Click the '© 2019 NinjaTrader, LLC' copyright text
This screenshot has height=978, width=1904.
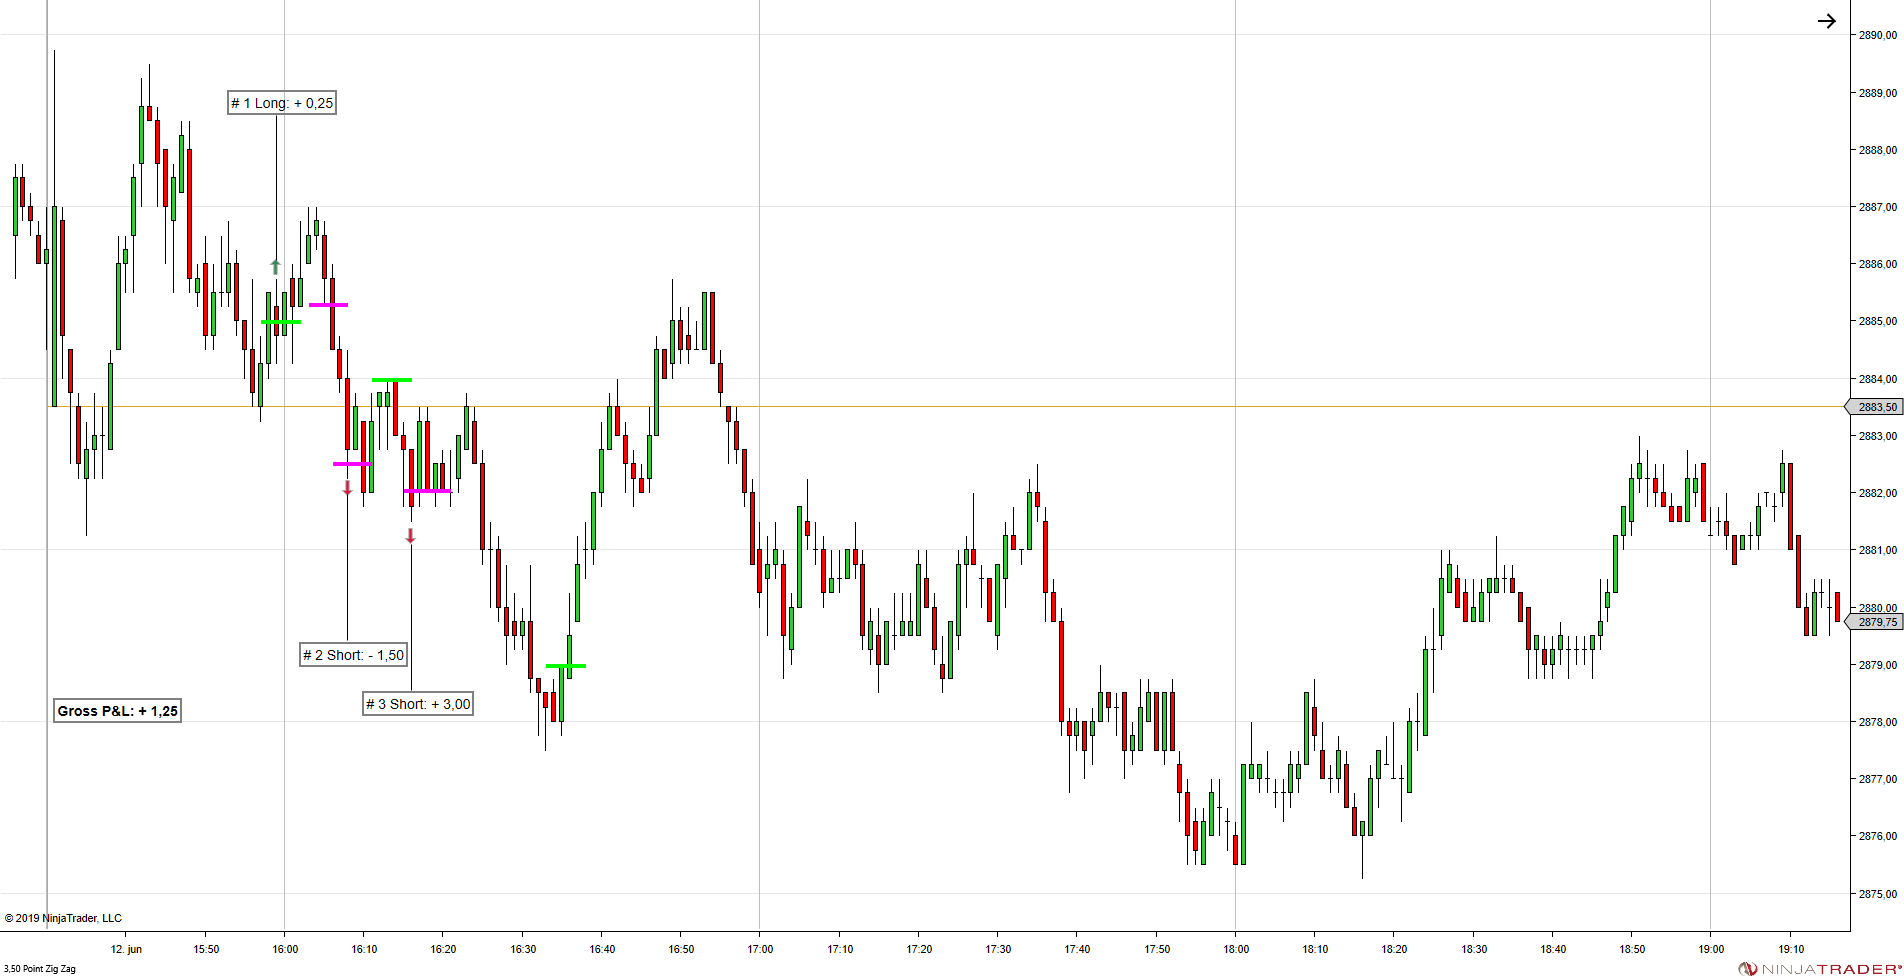(63, 918)
